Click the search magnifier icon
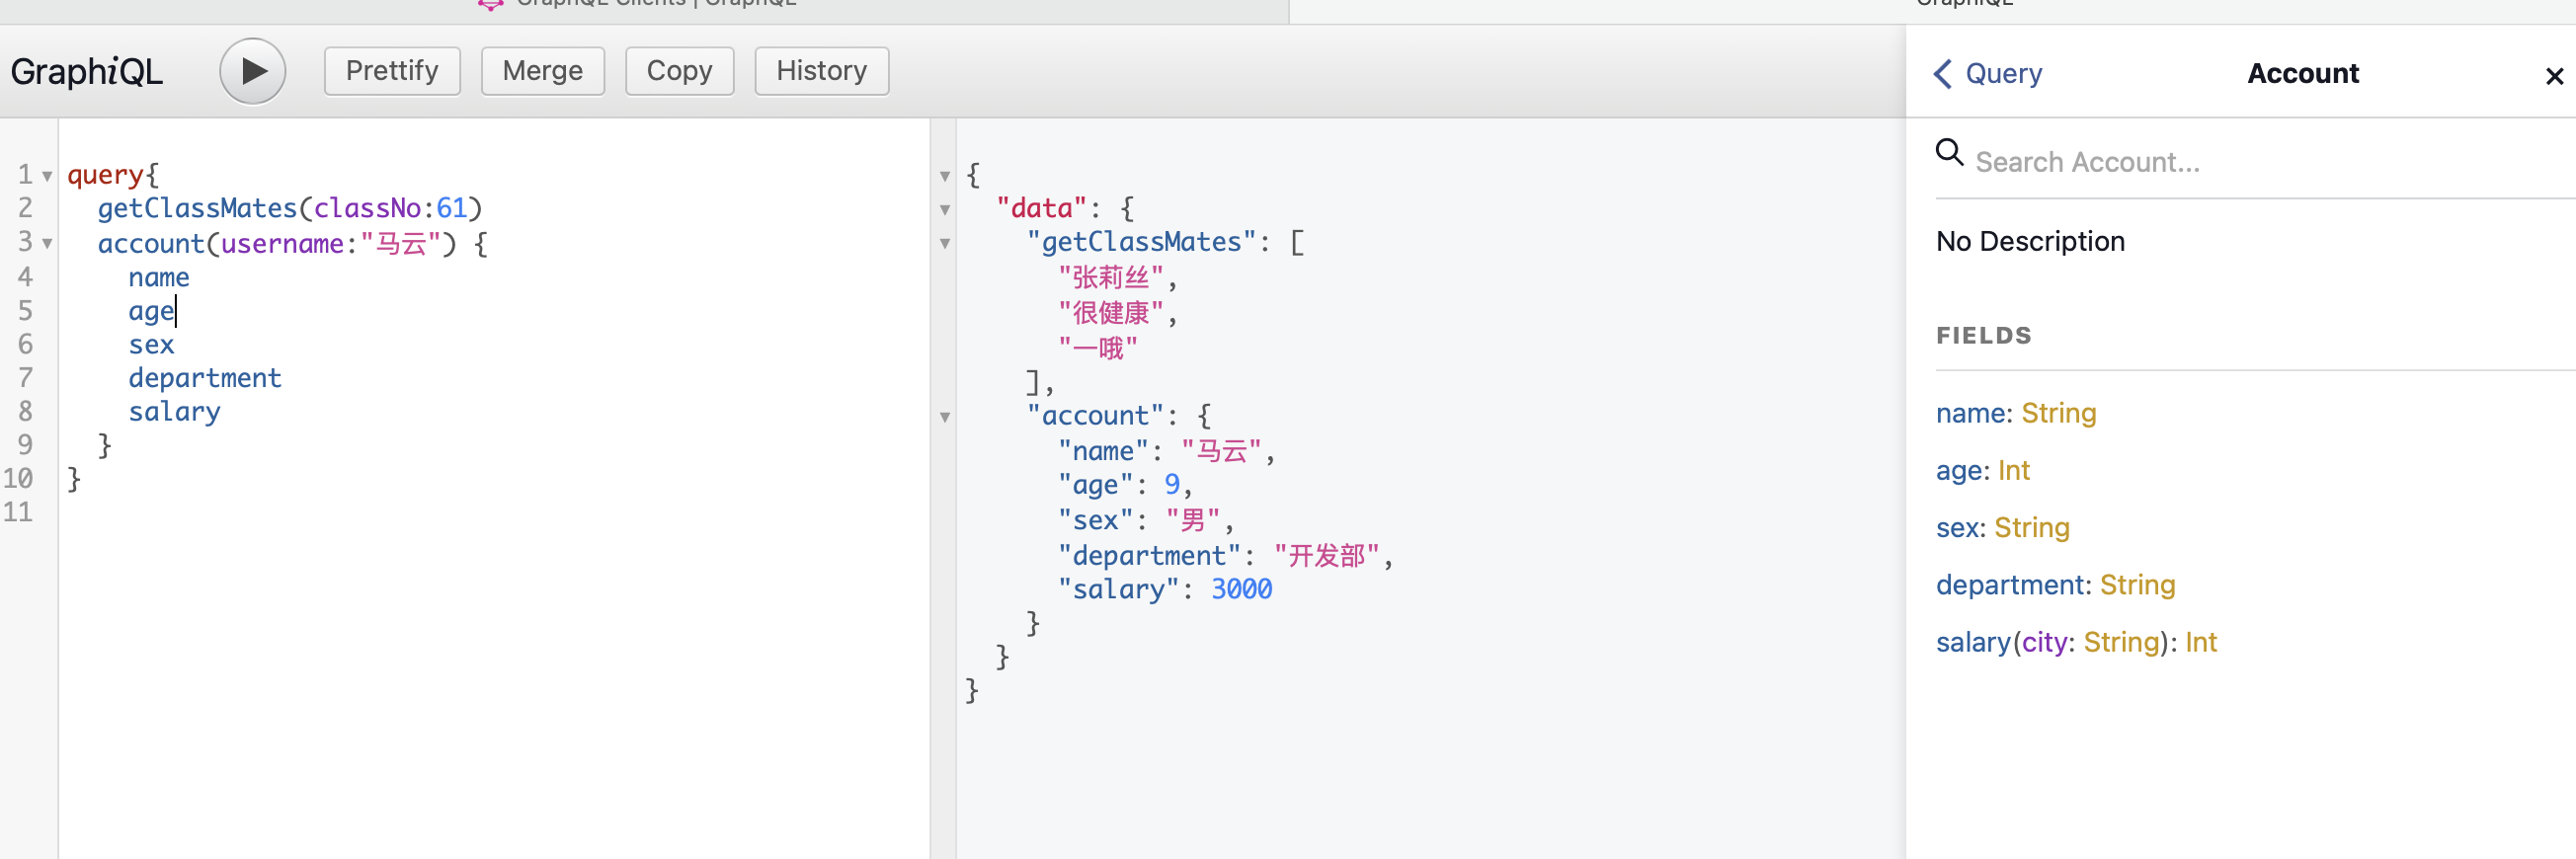2576x859 pixels. (1949, 152)
